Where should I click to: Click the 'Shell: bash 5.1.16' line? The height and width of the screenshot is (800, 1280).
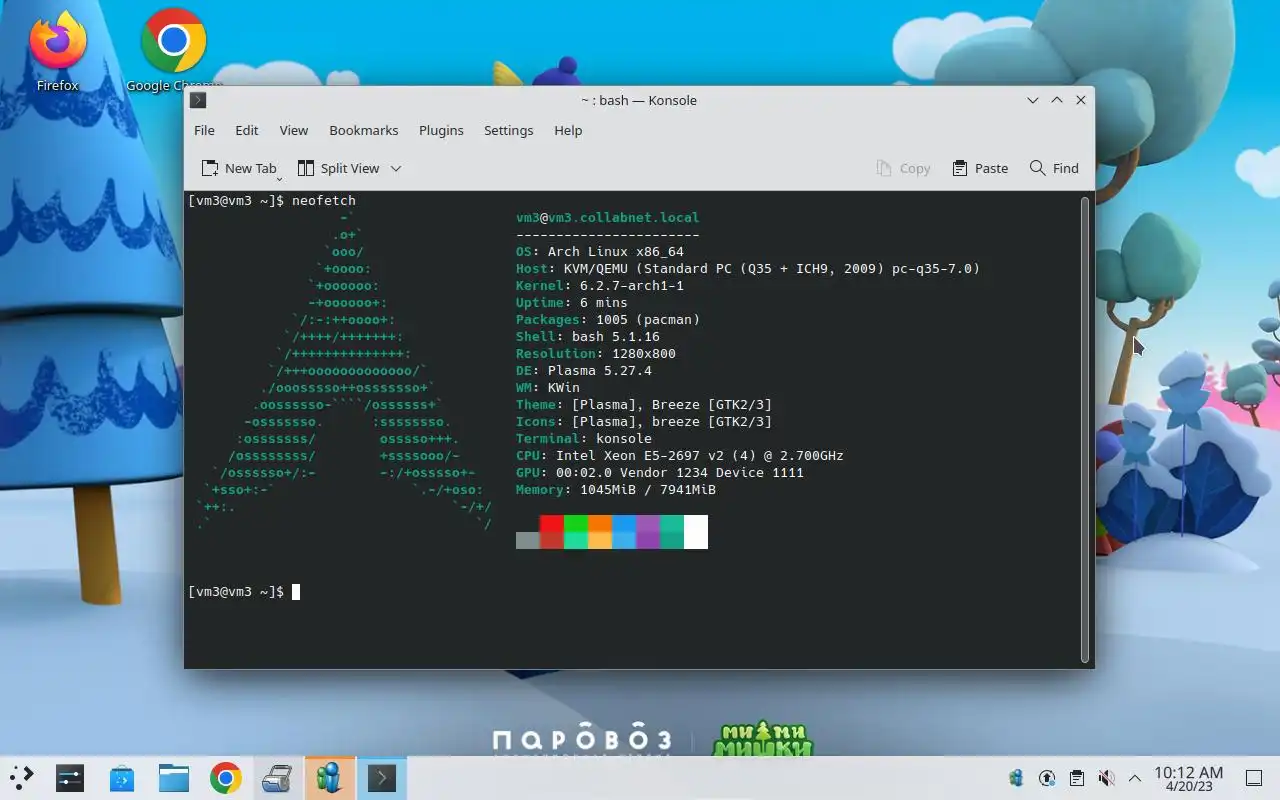[588, 337]
